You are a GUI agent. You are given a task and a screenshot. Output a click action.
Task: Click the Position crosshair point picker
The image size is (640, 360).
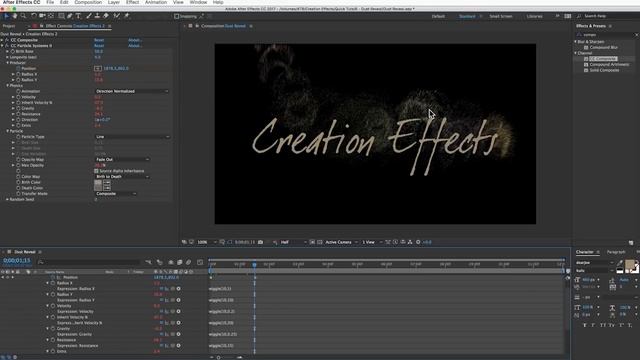[98, 69]
